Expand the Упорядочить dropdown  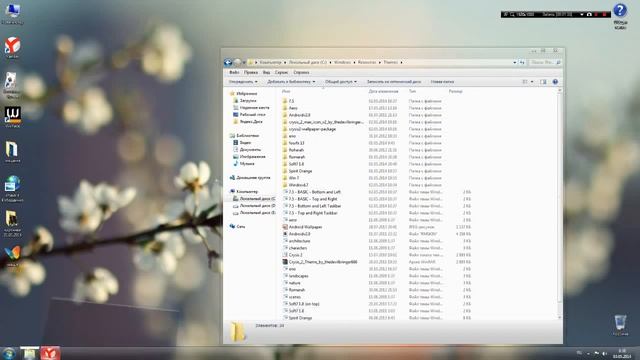243,82
